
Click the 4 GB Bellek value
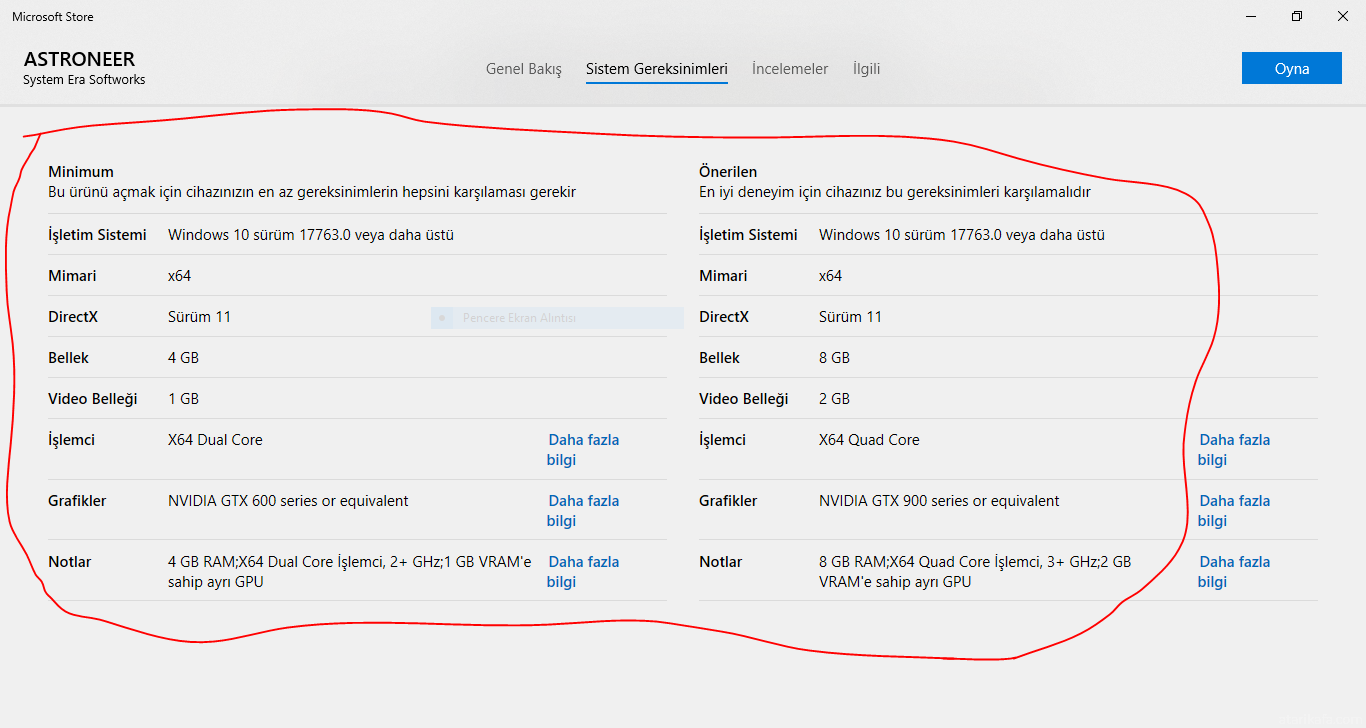tap(183, 358)
